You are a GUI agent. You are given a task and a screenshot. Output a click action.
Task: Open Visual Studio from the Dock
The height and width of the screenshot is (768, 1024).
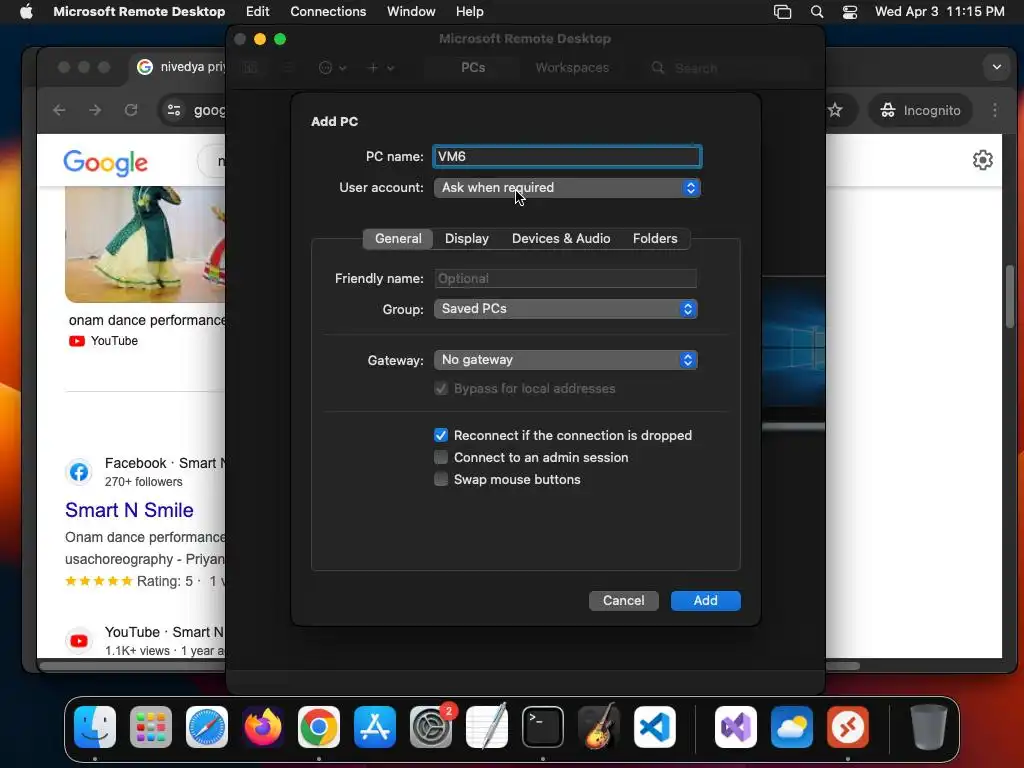[x=736, y=727]
